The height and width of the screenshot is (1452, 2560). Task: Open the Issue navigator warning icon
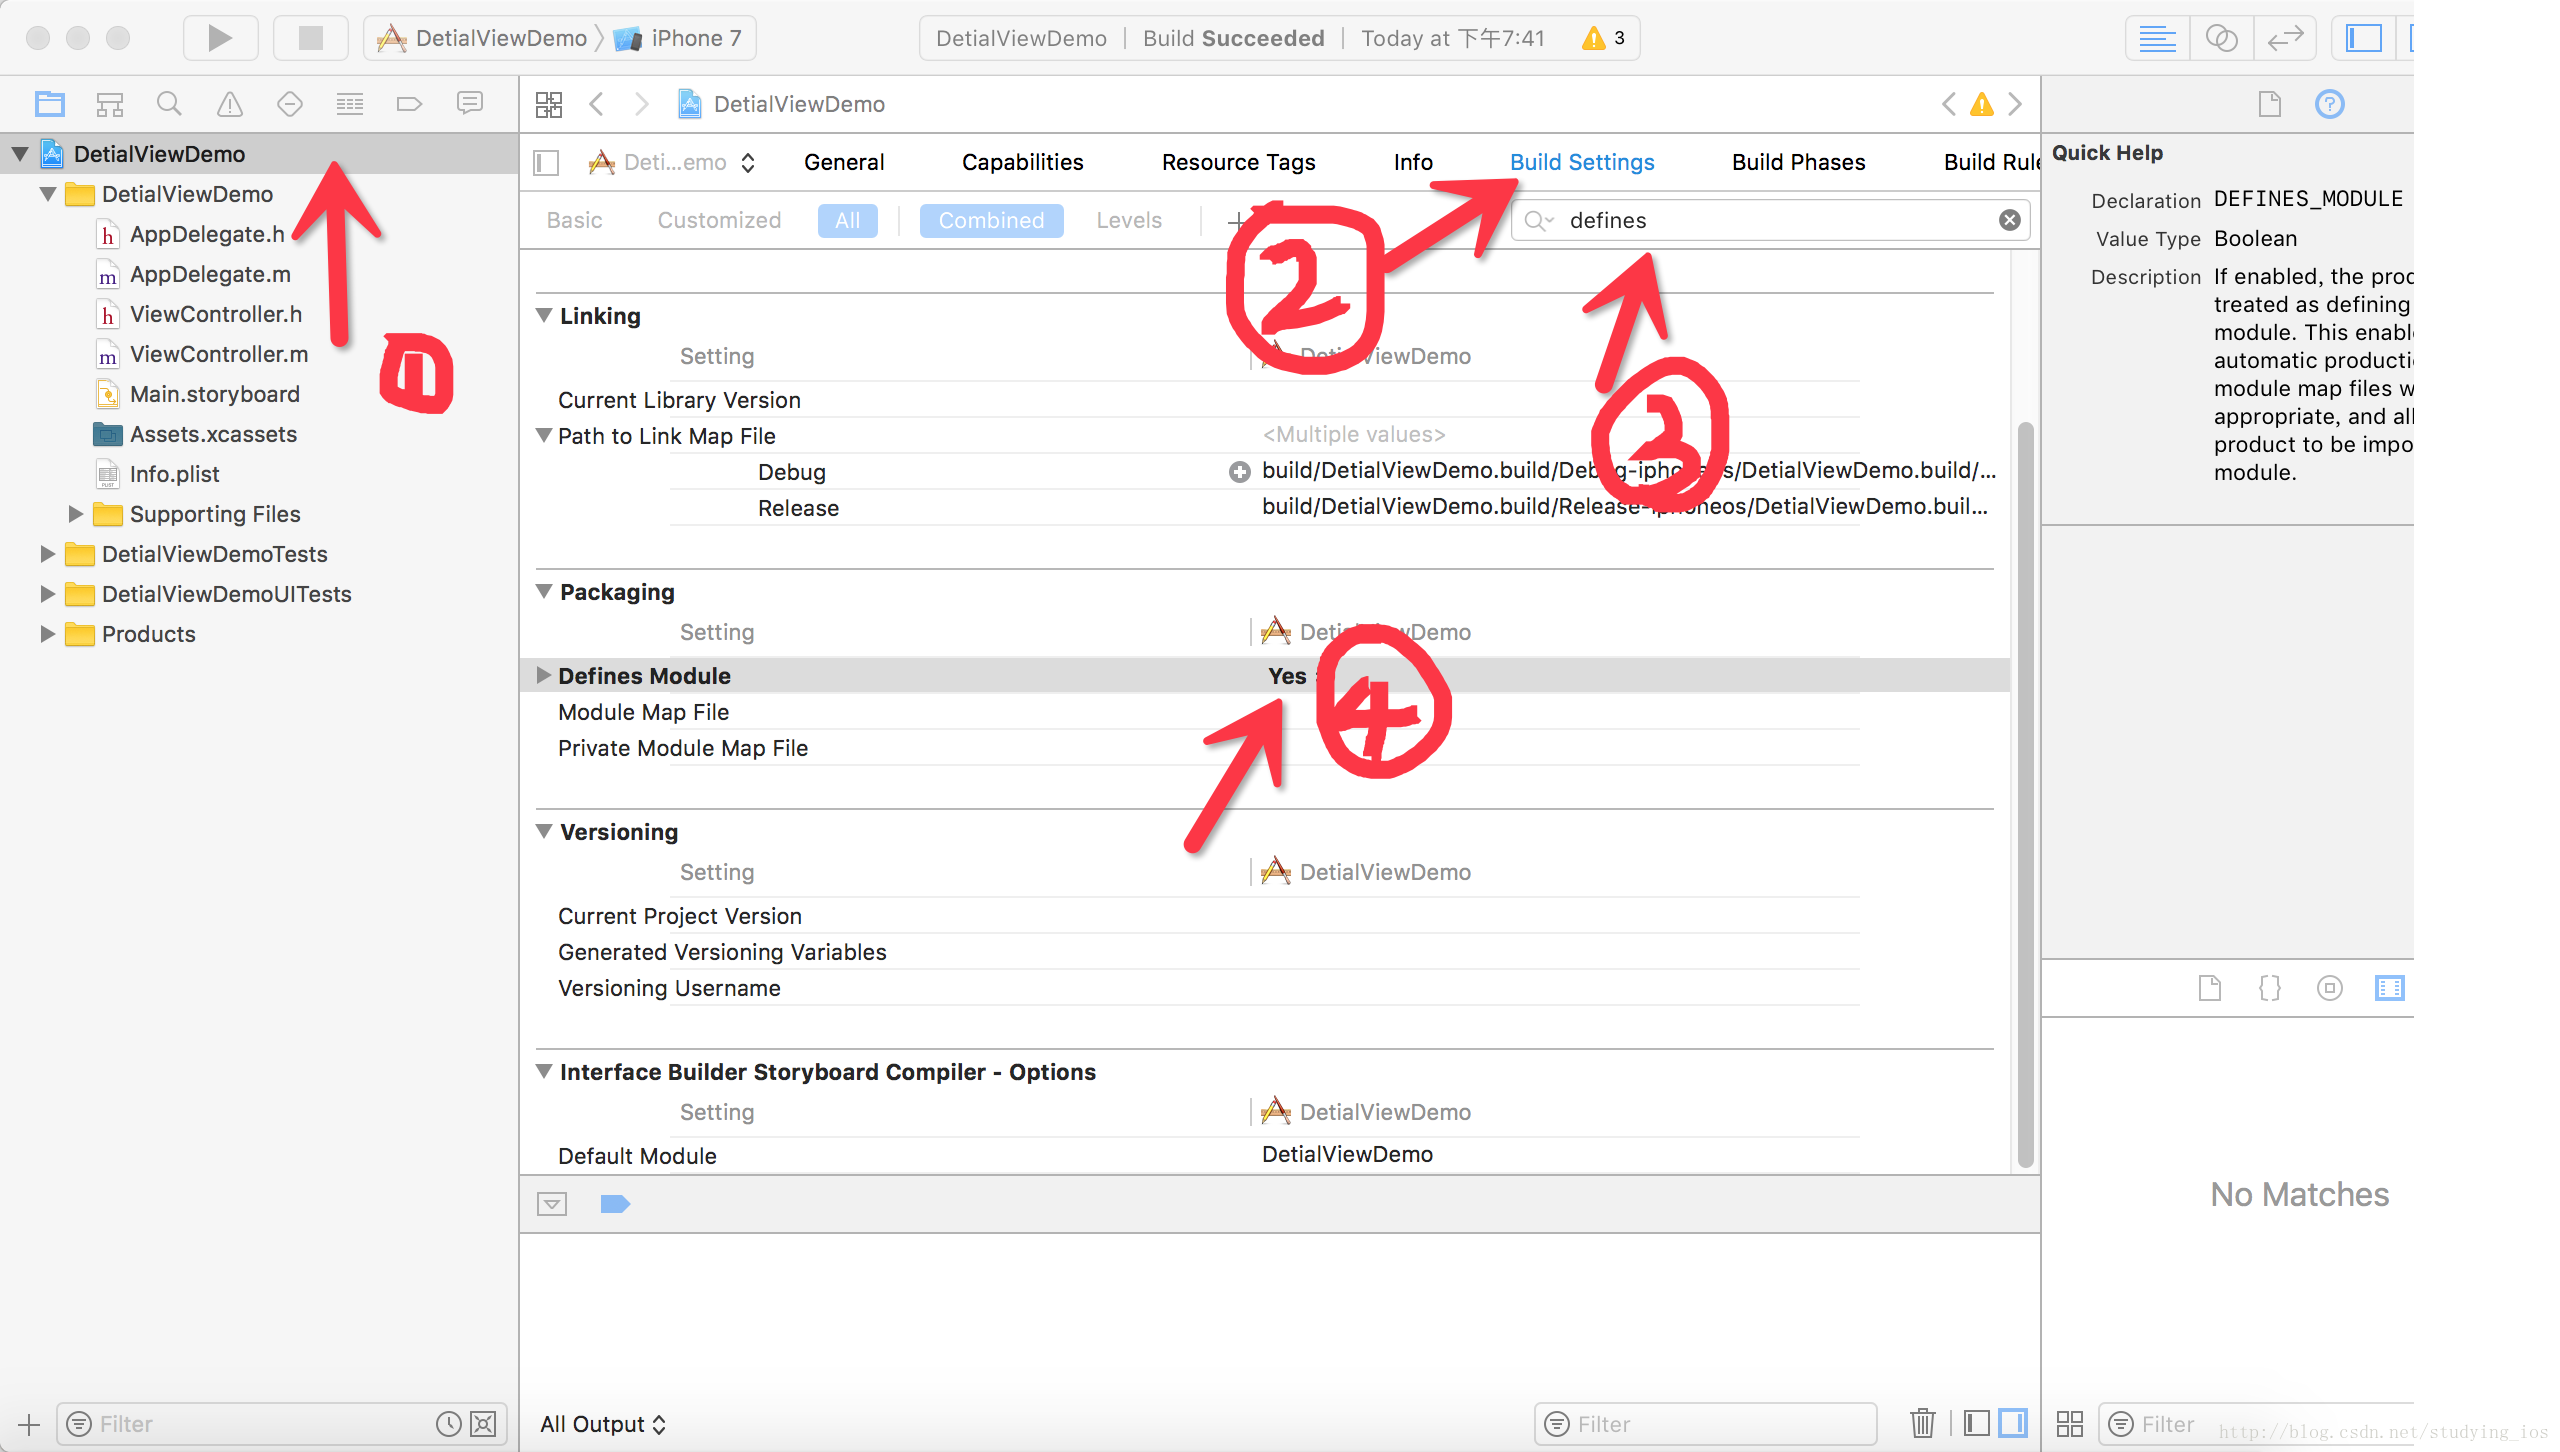(x=230, y=104)
